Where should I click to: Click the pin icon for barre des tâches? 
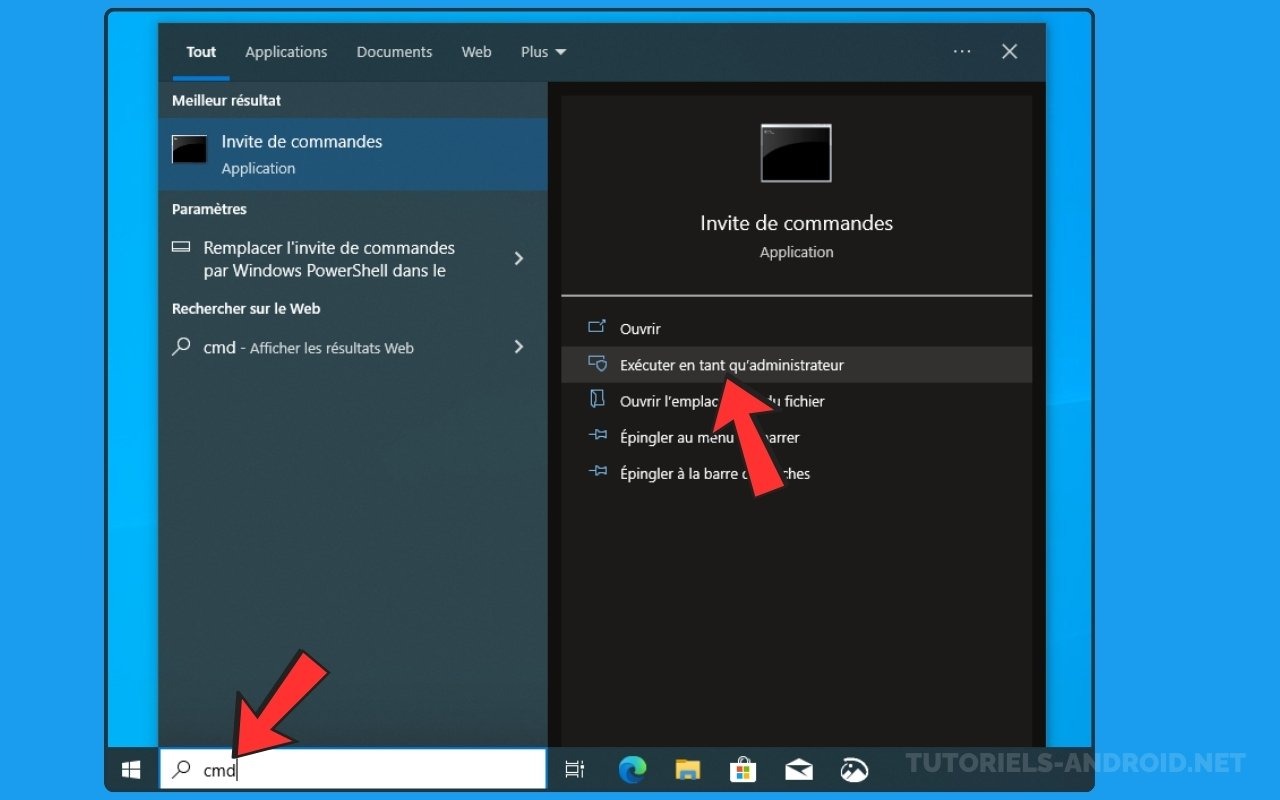[x=597, y=471]
